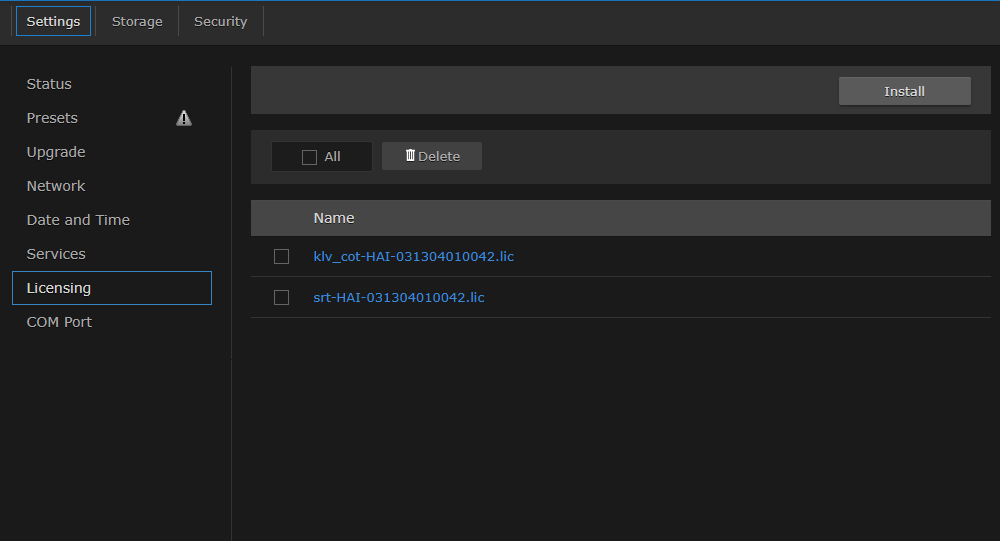
Task: Click the warning icon beside Presets
Action: 184,118
